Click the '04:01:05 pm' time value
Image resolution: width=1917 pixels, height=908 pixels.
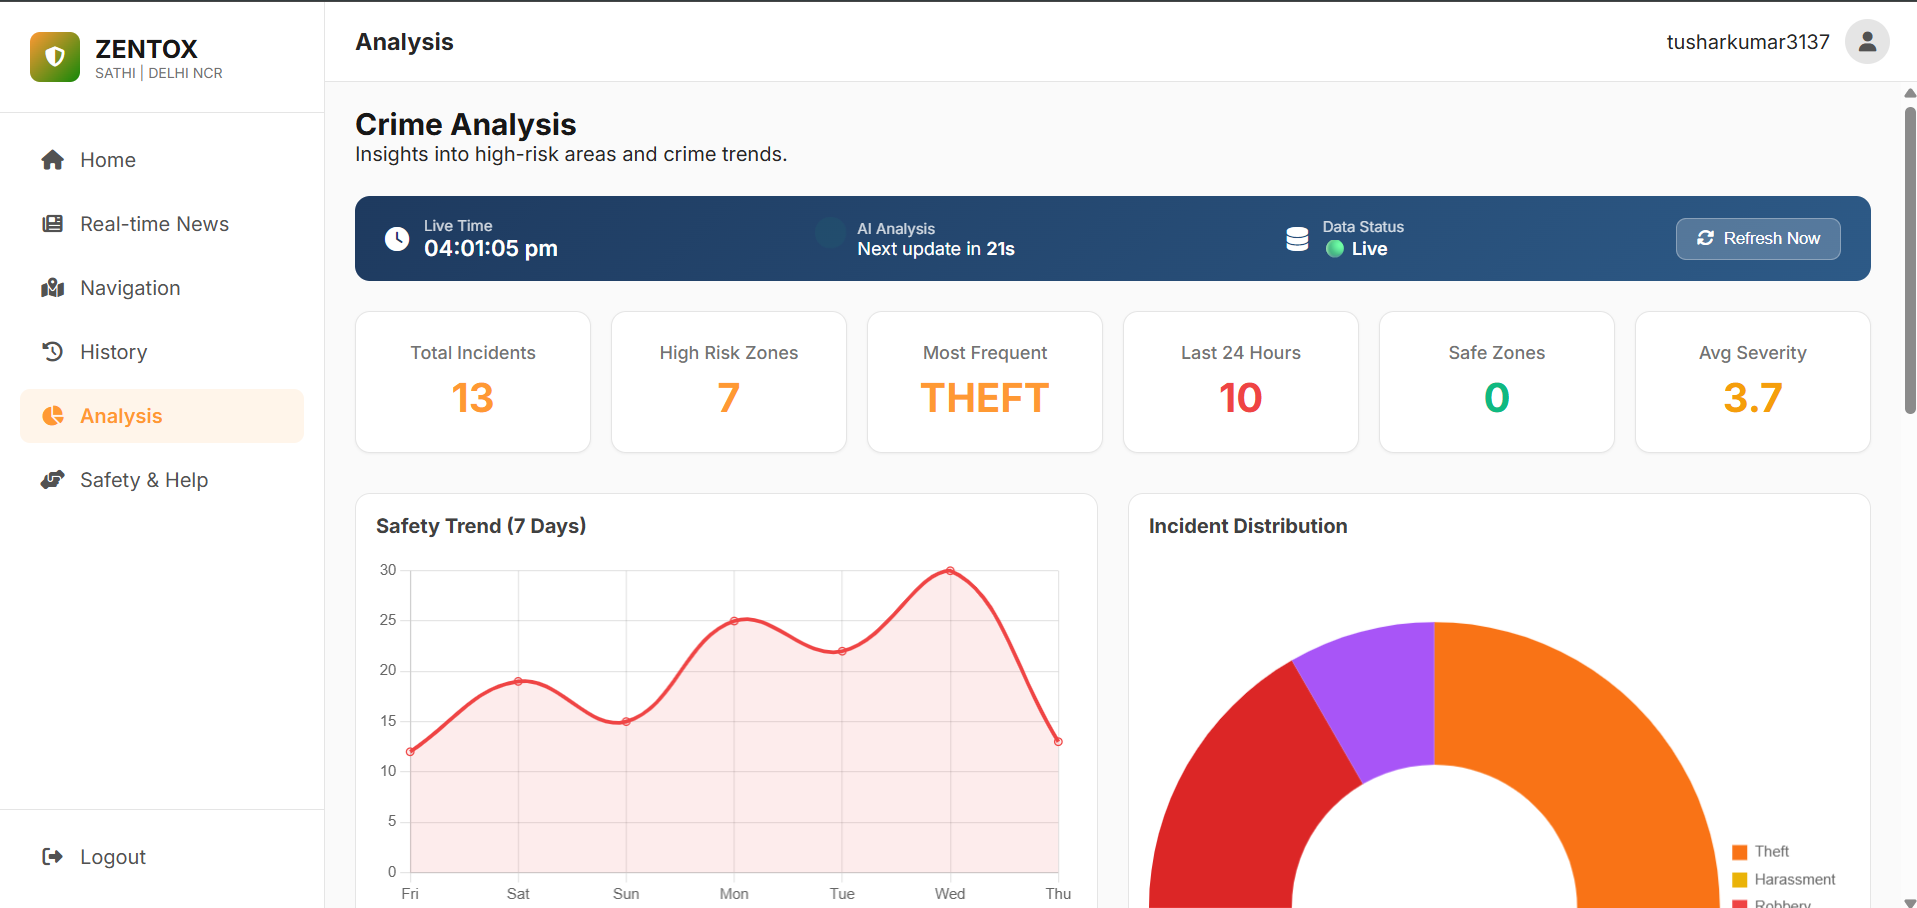coord(491,248)
